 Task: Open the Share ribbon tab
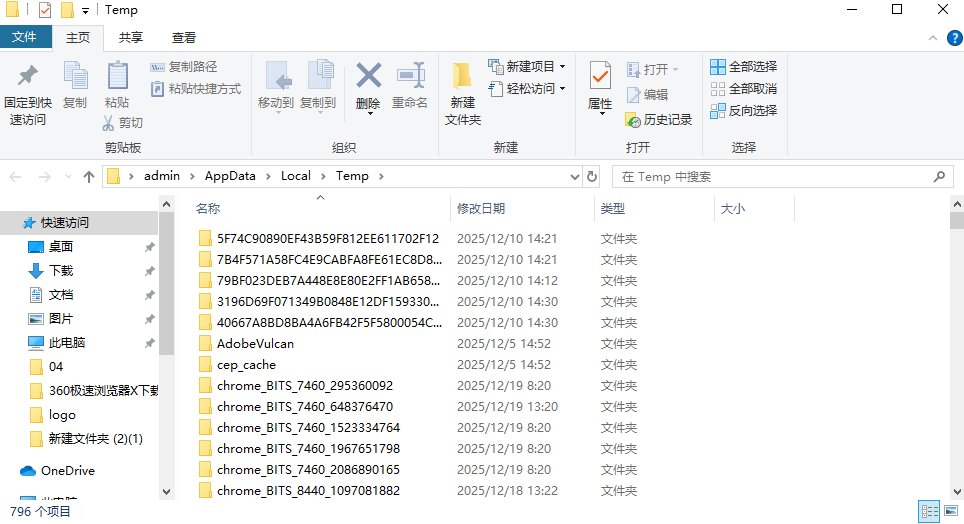(x=130, y=38)
